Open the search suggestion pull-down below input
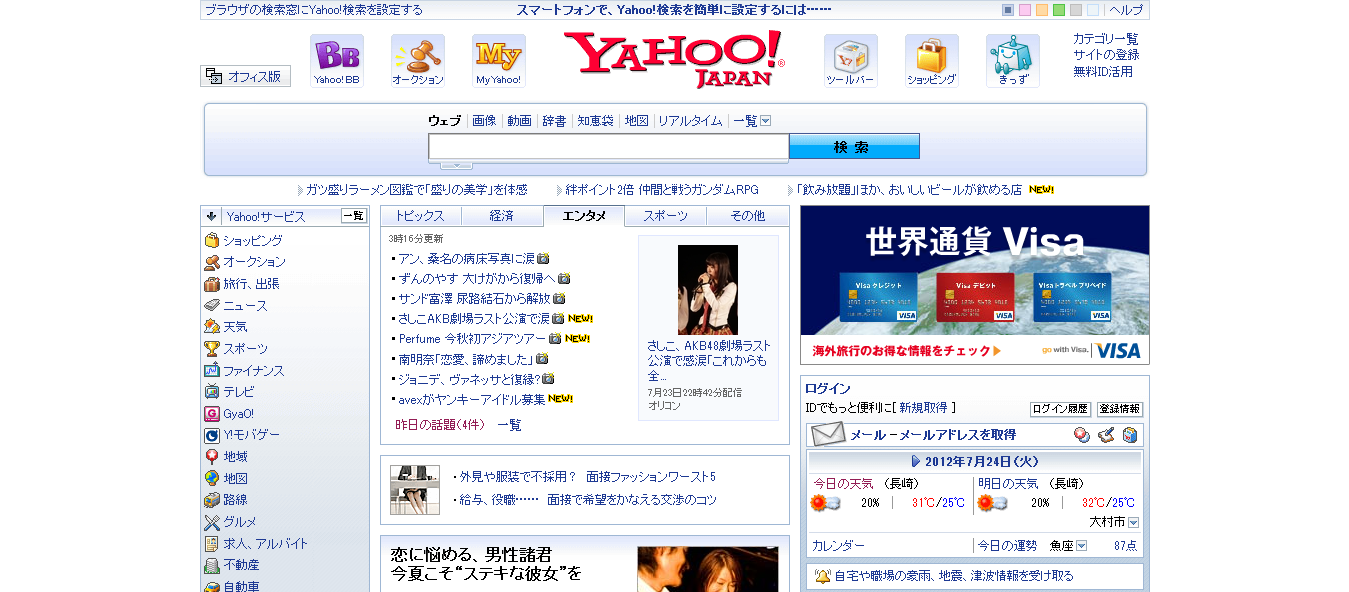 pyautogui.click(x=456, y=165)
